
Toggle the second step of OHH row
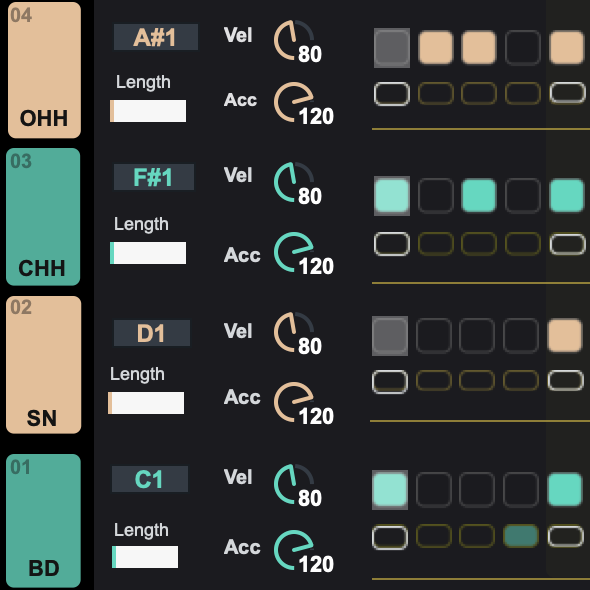[x=435, y=48]
